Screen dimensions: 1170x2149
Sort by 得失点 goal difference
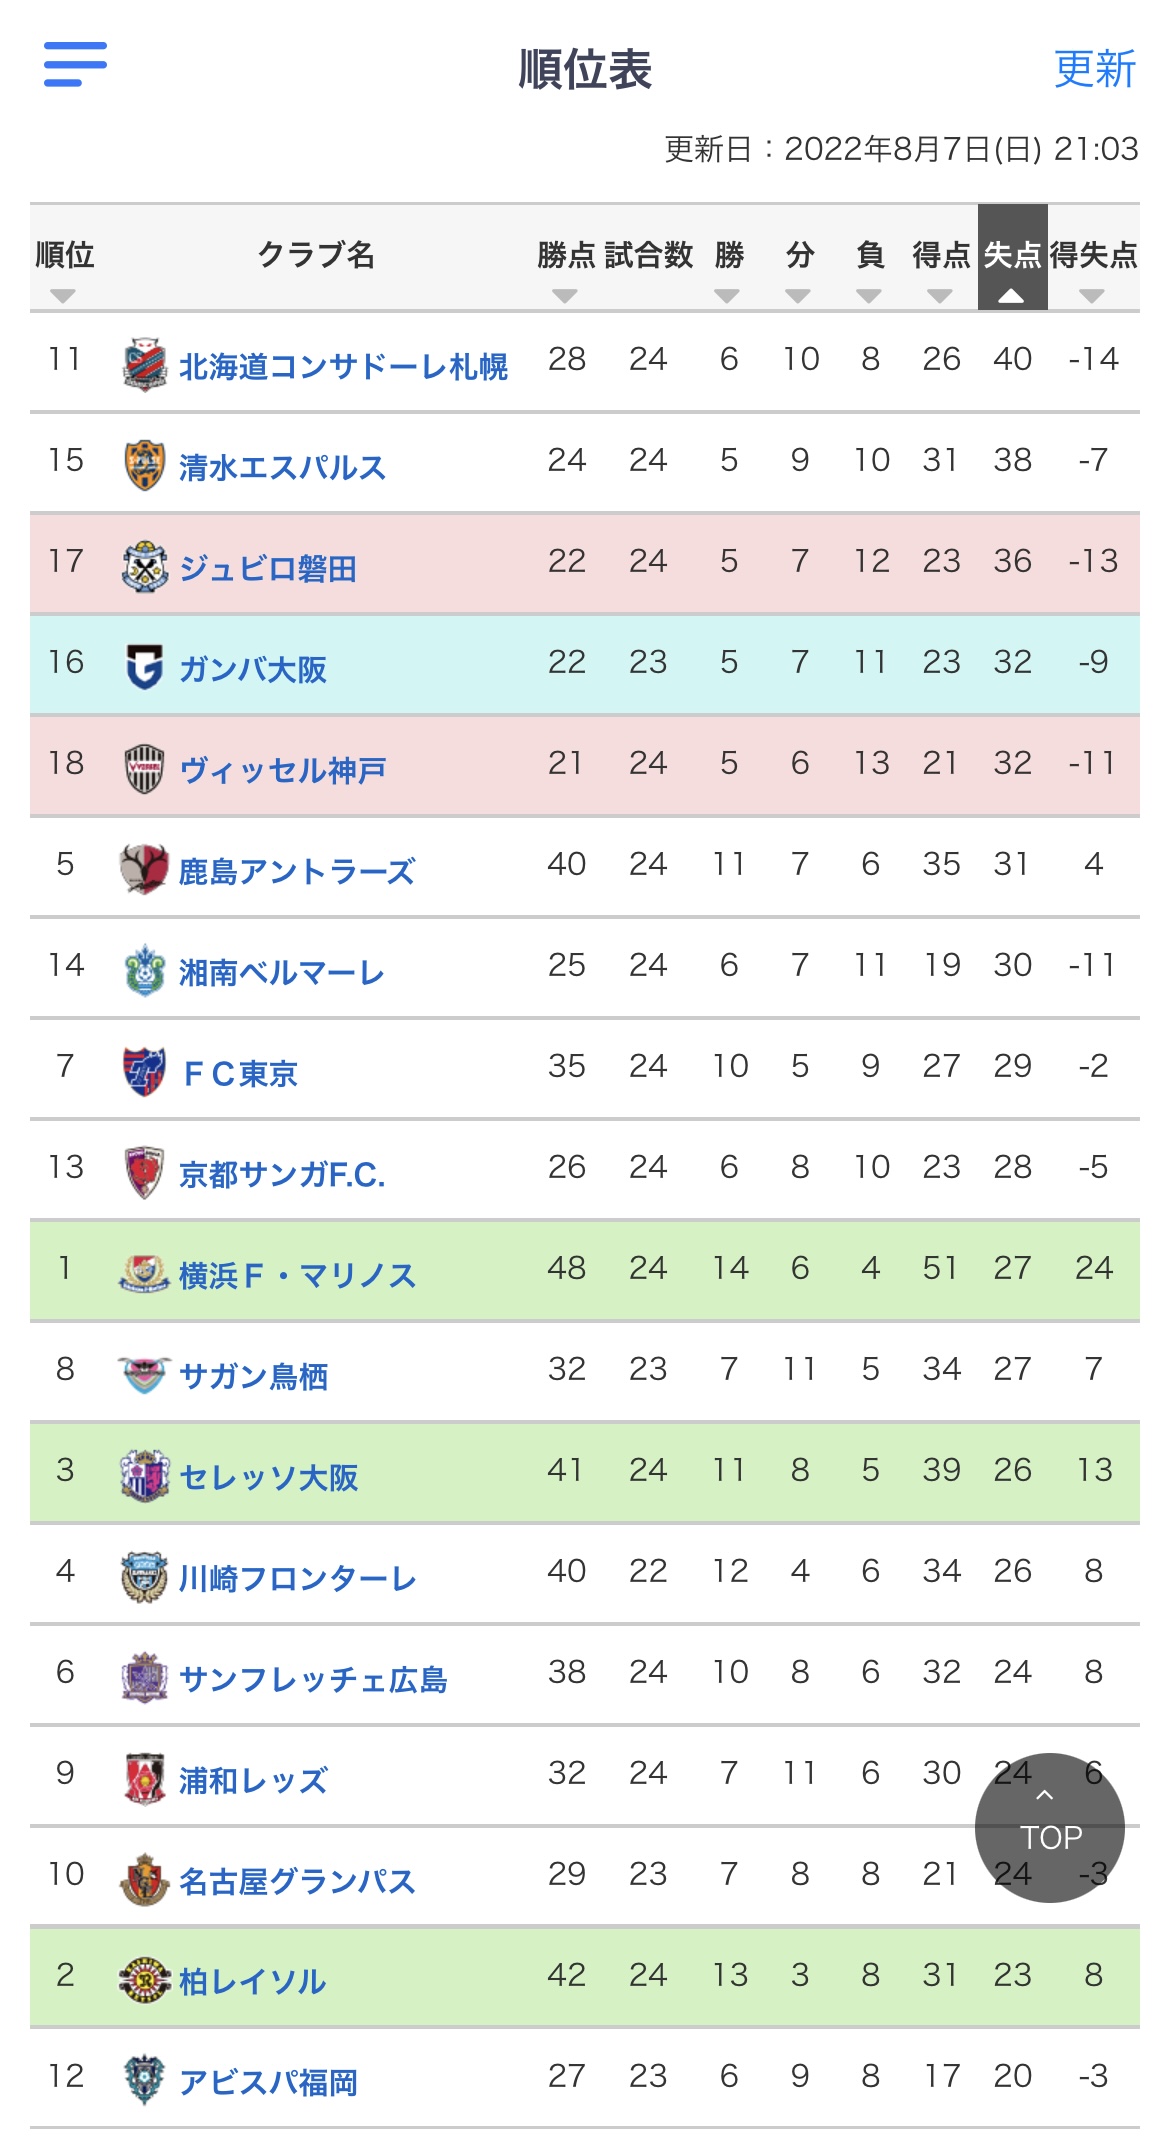click(x=1093, y=268)
